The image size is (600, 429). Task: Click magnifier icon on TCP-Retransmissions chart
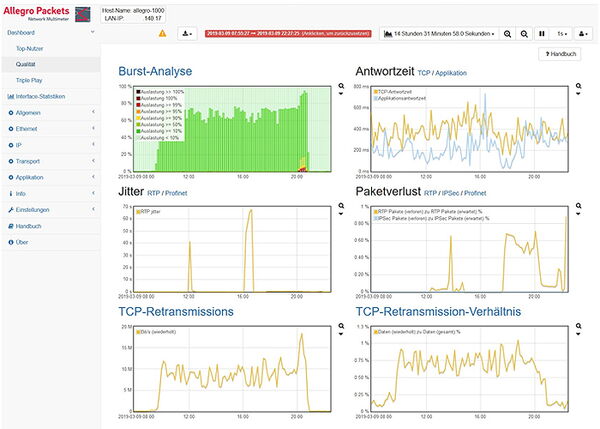pos(341,326)
